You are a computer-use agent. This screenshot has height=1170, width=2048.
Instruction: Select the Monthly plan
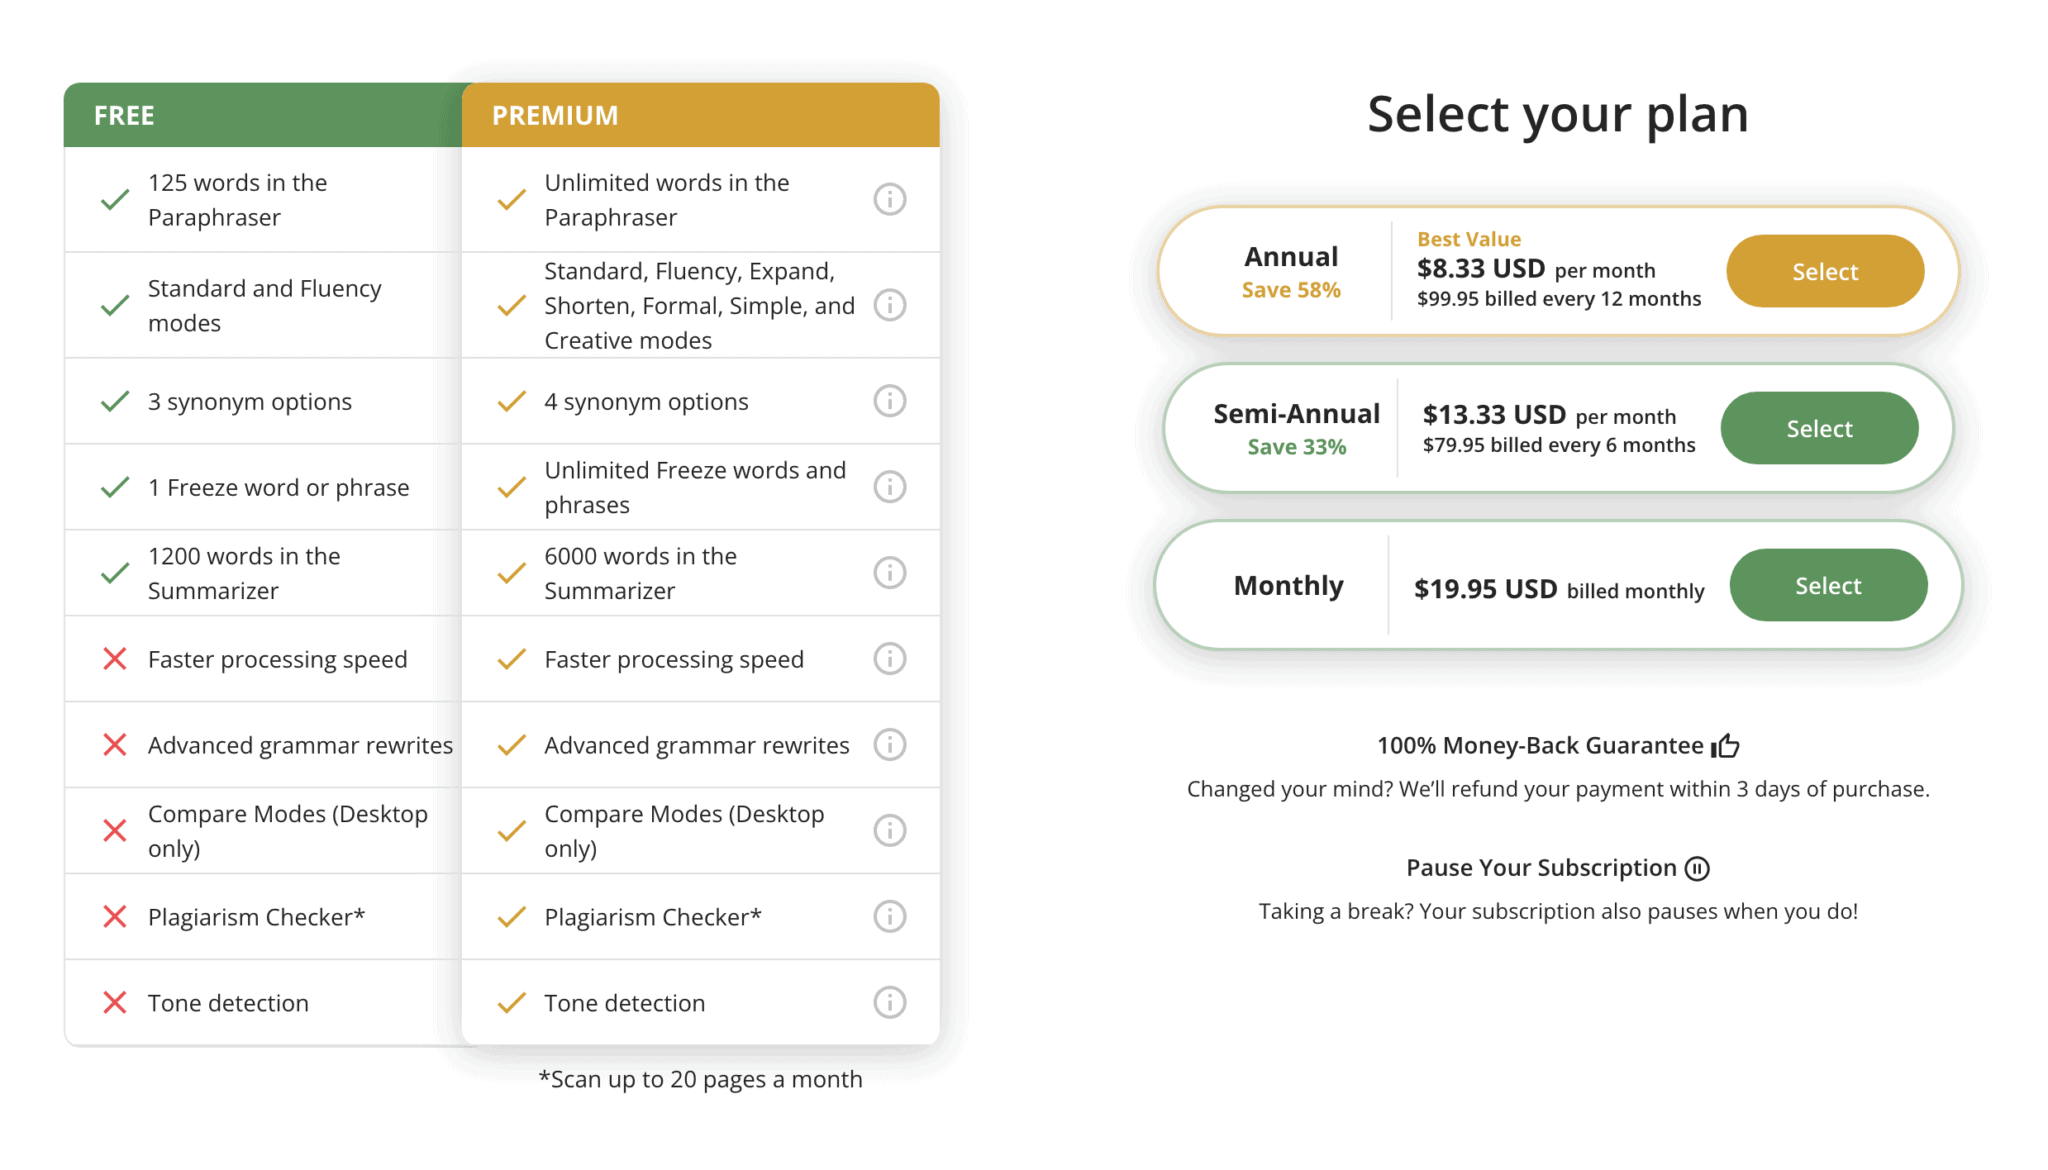click(1828, 585)
